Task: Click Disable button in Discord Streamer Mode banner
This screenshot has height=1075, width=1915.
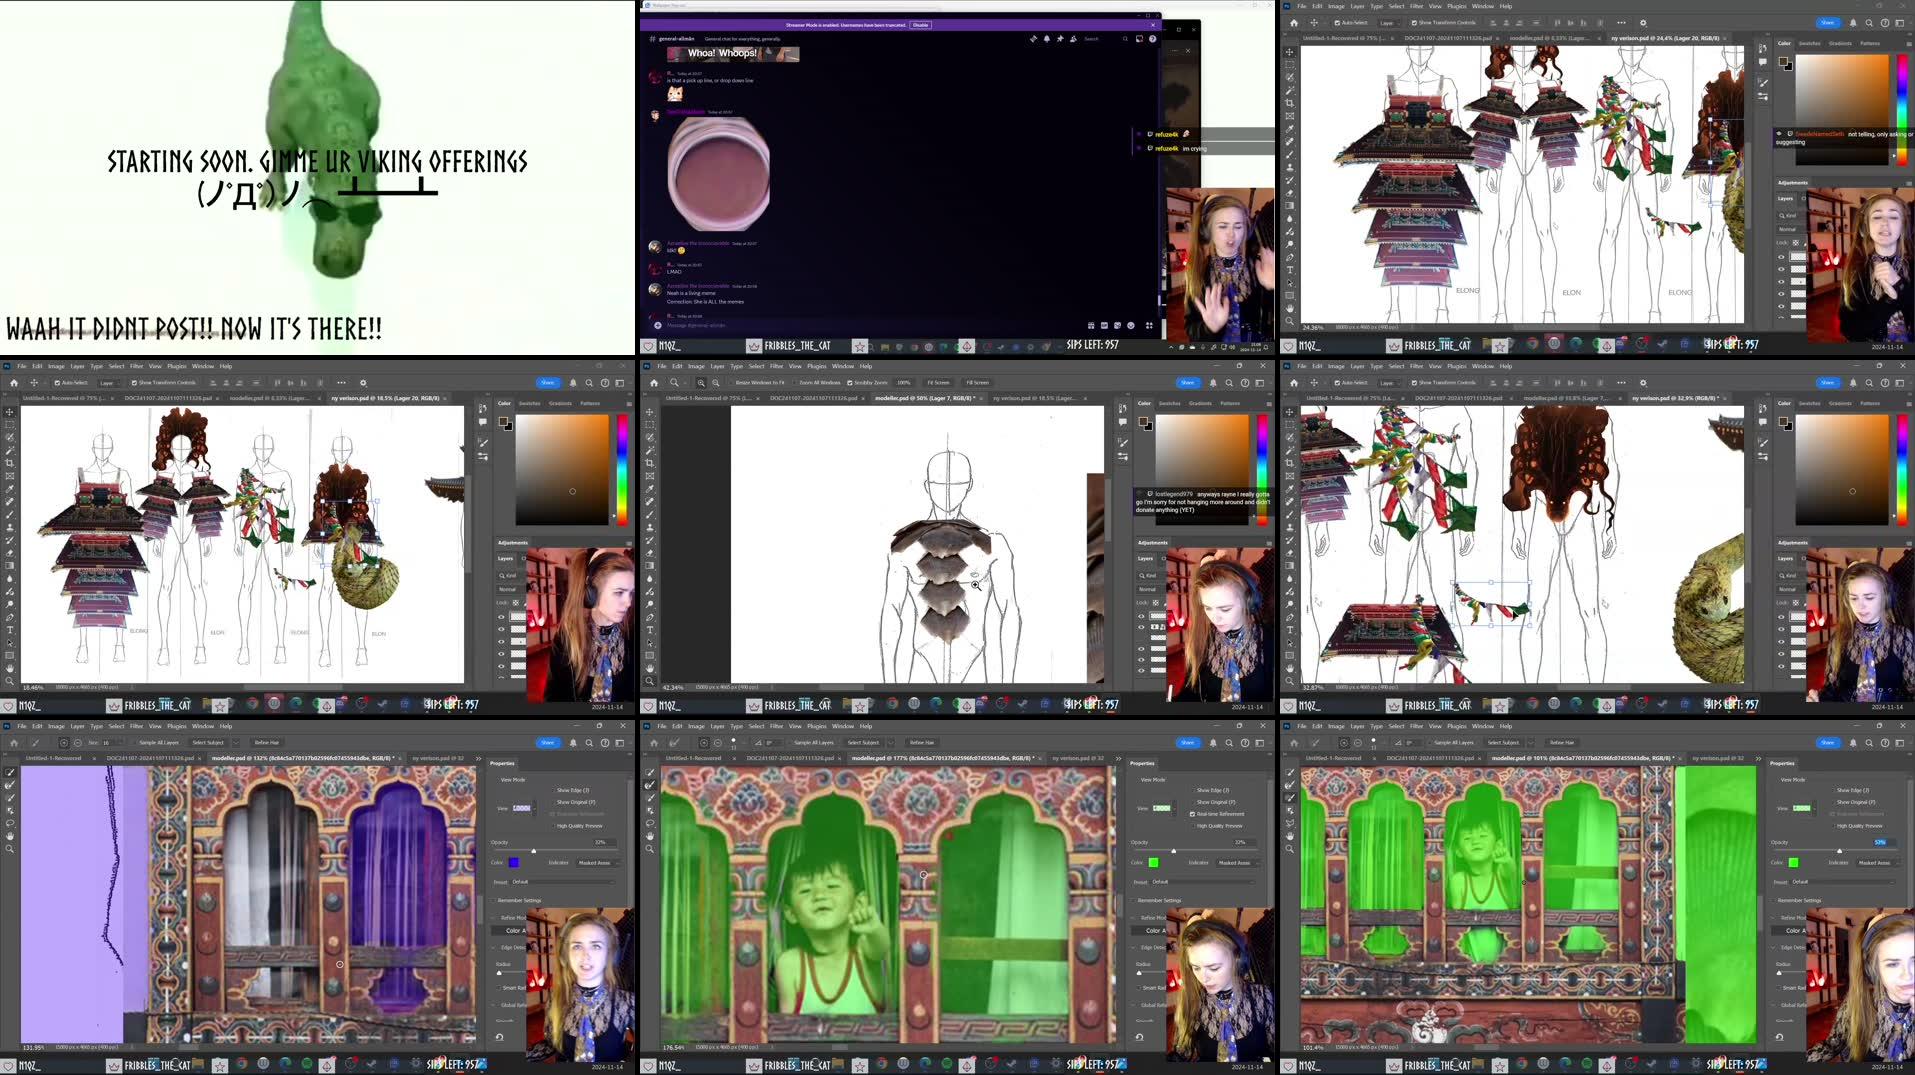Action: coord(920,25)
